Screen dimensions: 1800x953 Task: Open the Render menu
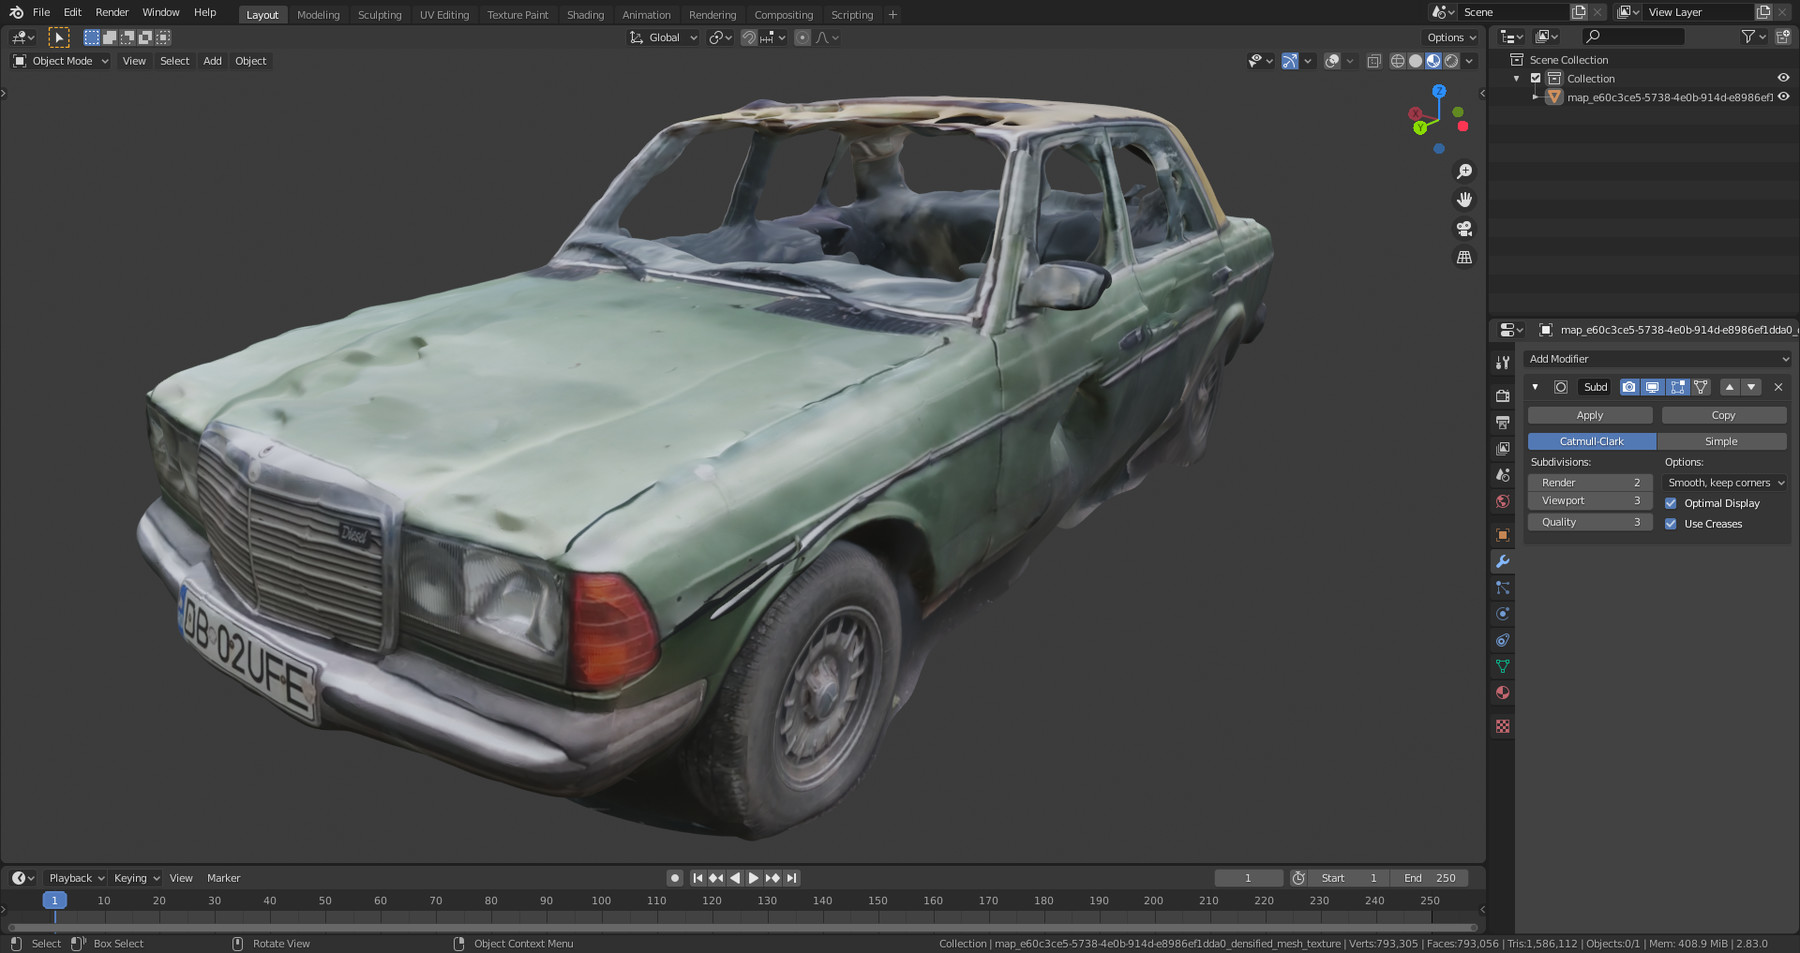point(111,12)
